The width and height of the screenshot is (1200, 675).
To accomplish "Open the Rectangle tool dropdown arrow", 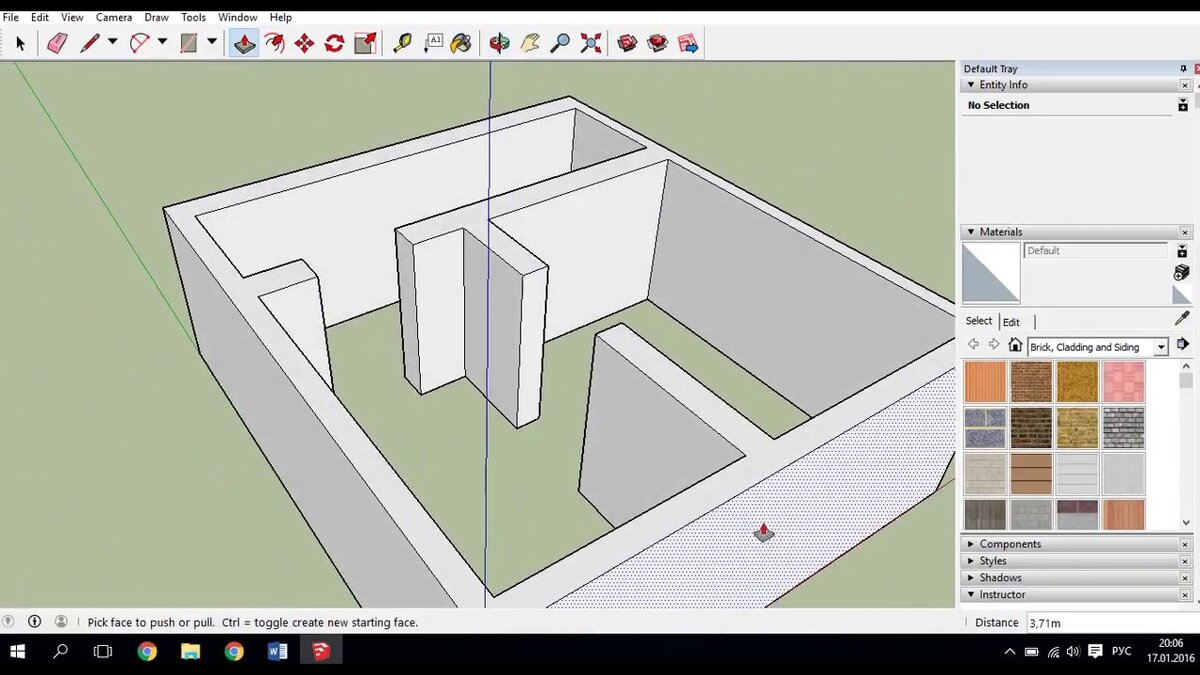I will pos(212,42).
